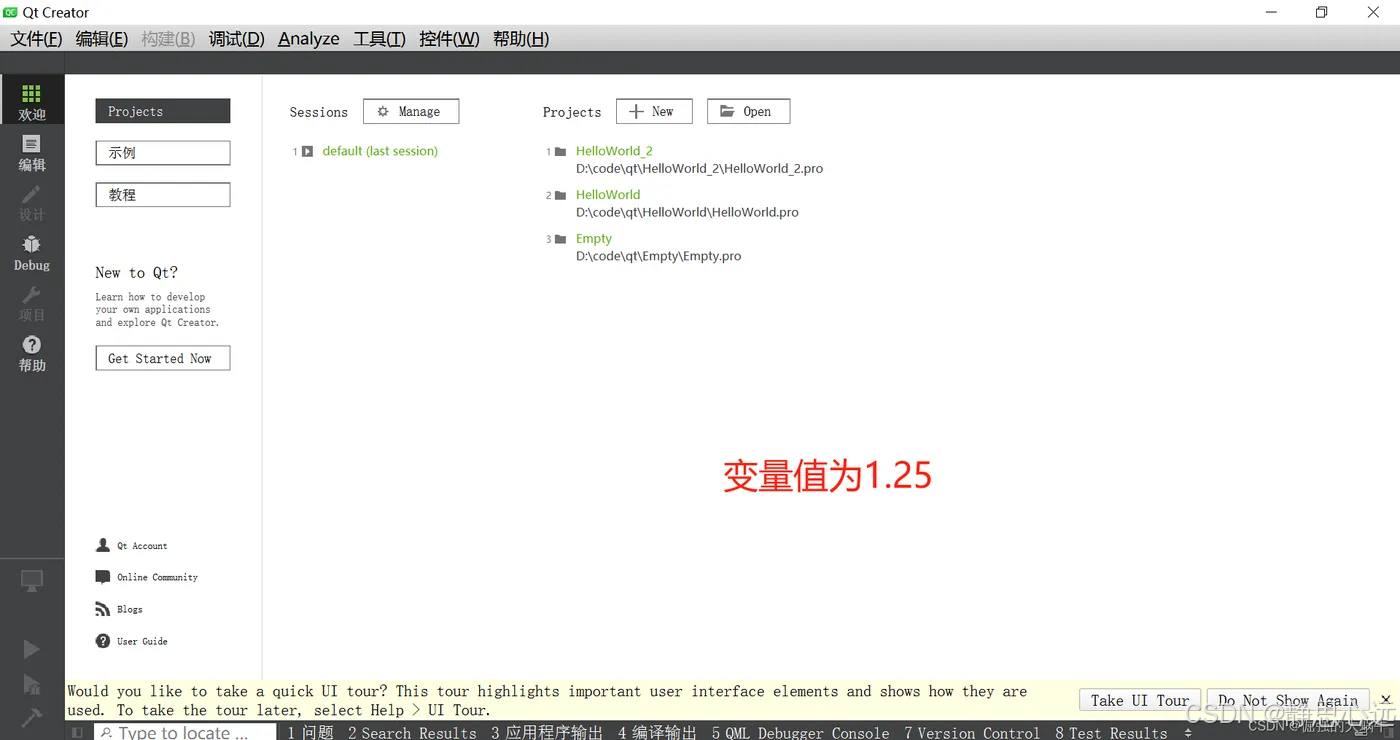Viewport: 1400px width, 740px height.
Task: Click the Open project button
Action: 748,111
